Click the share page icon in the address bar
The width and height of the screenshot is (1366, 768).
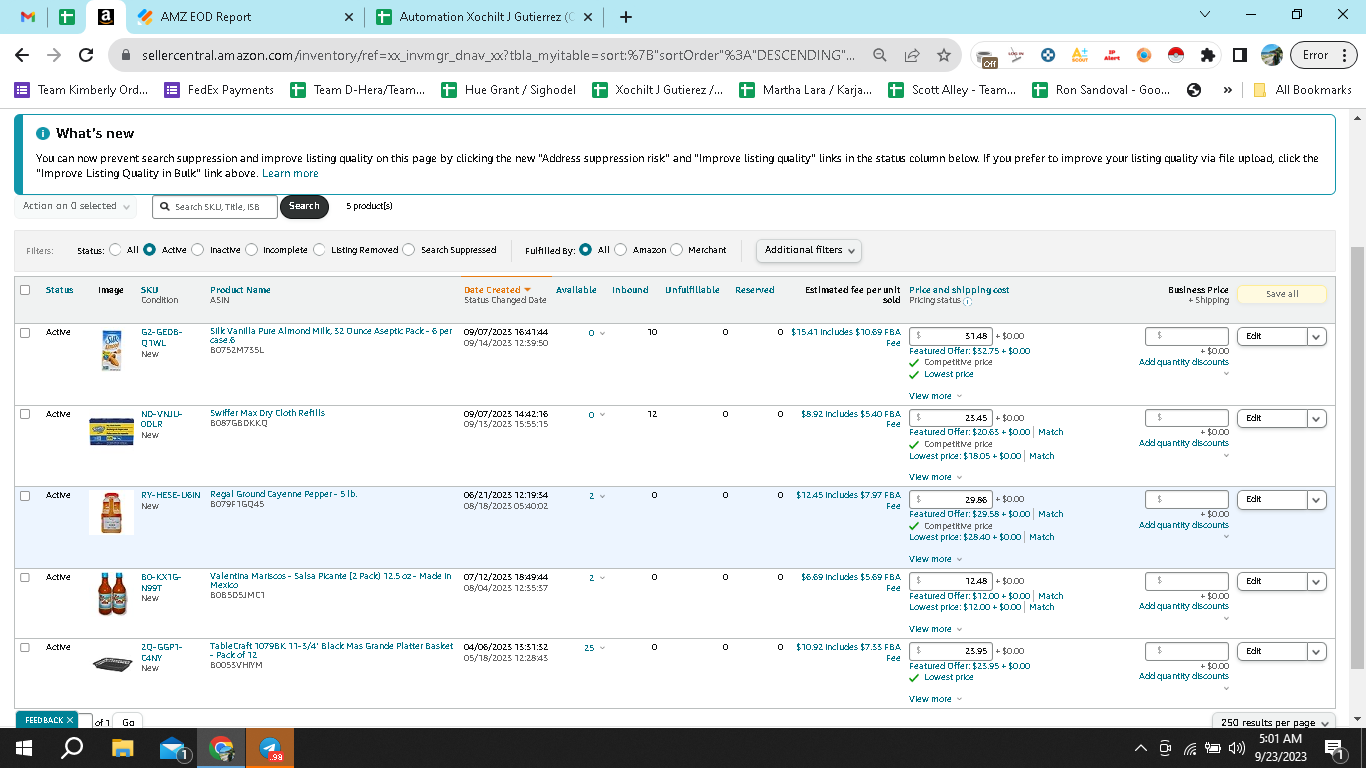pos(911,55)
